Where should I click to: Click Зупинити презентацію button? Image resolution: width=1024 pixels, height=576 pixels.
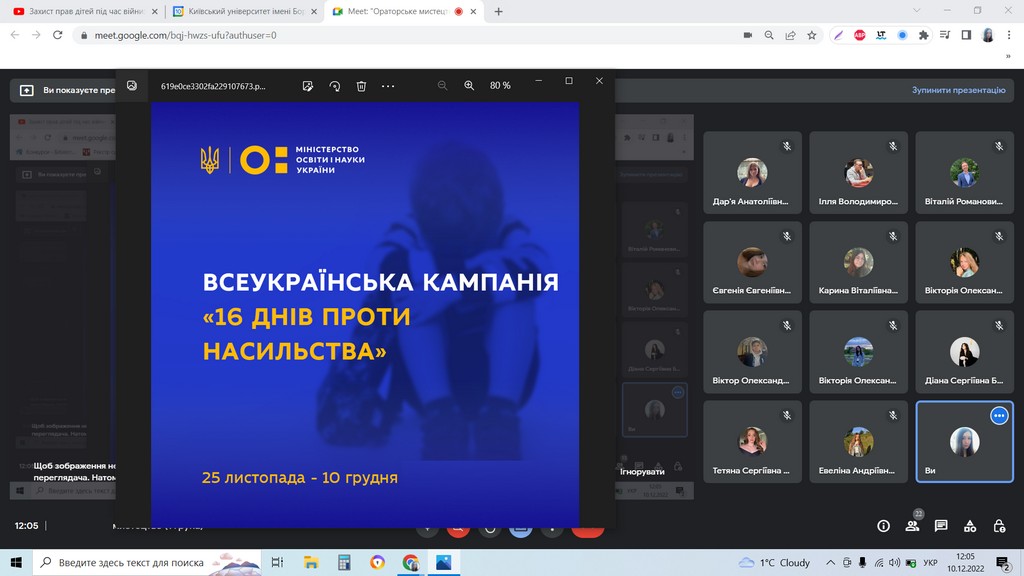pos(957,90)
